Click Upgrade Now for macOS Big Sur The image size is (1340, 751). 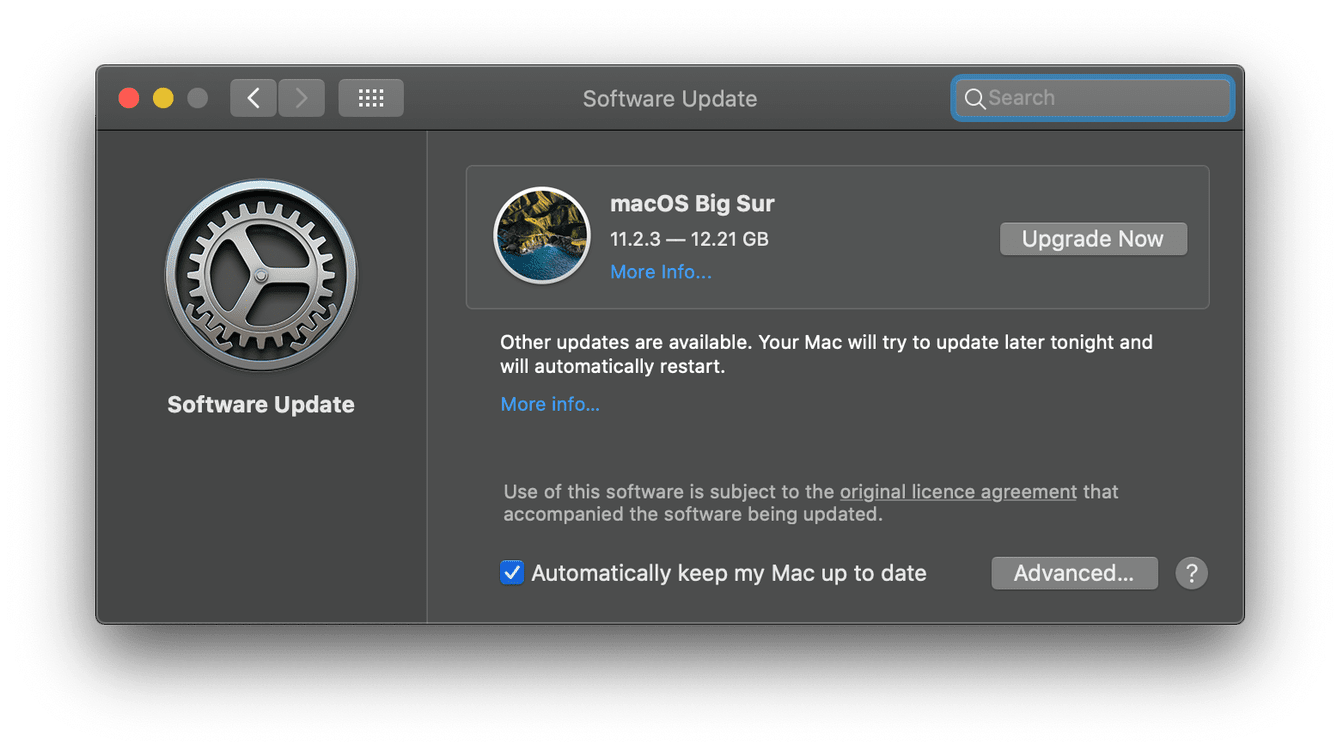1093,239
